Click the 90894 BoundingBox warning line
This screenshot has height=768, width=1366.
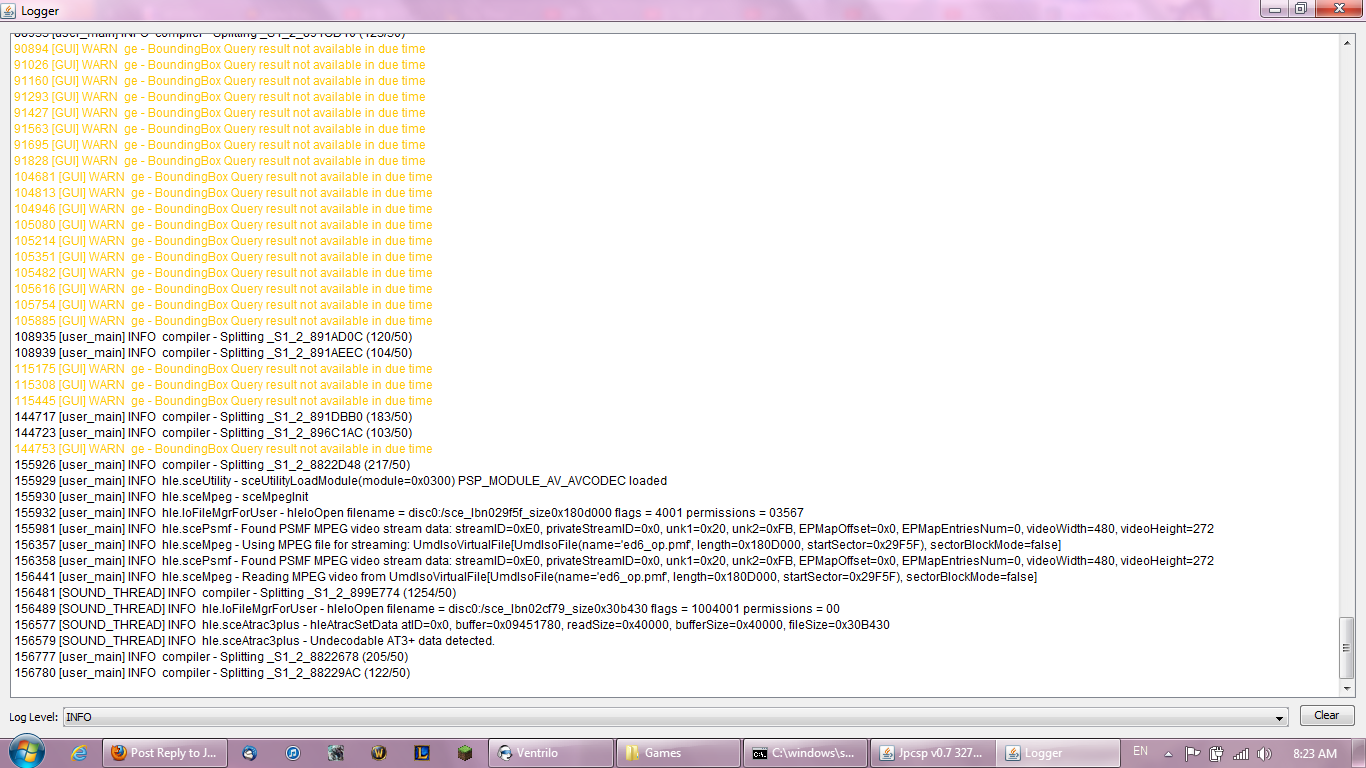coord(220,49)
